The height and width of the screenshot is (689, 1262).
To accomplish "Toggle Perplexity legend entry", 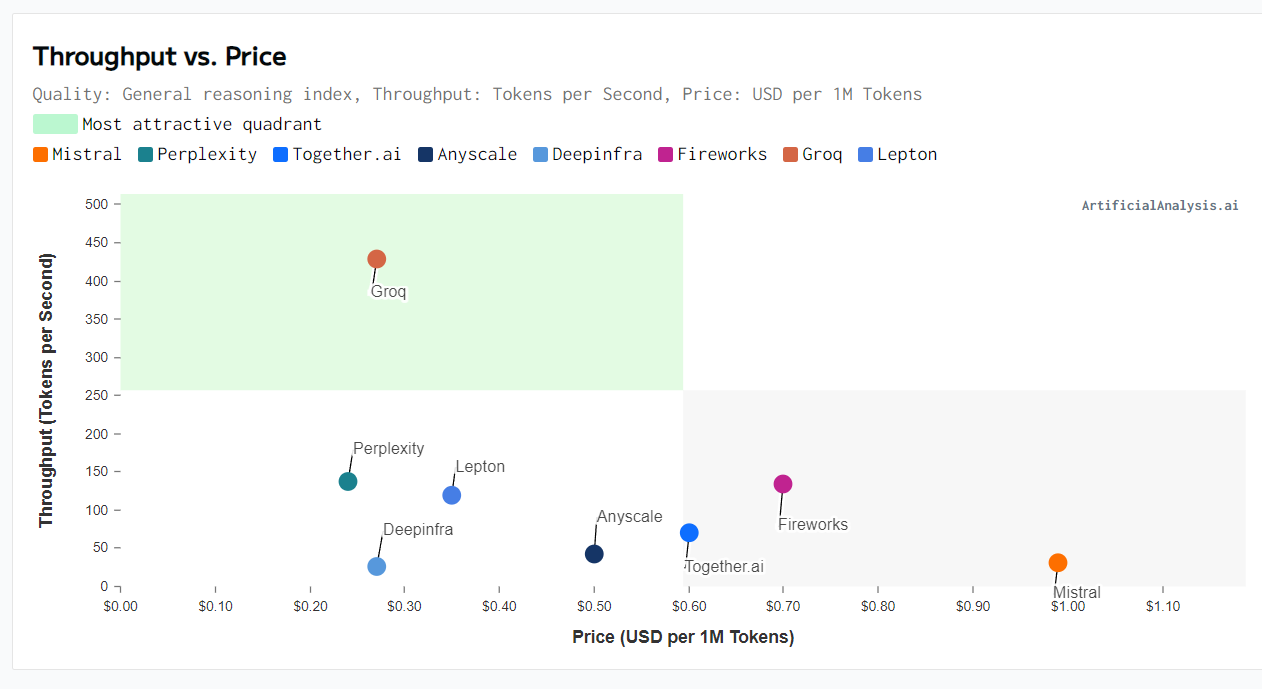I will coord(197,154).
